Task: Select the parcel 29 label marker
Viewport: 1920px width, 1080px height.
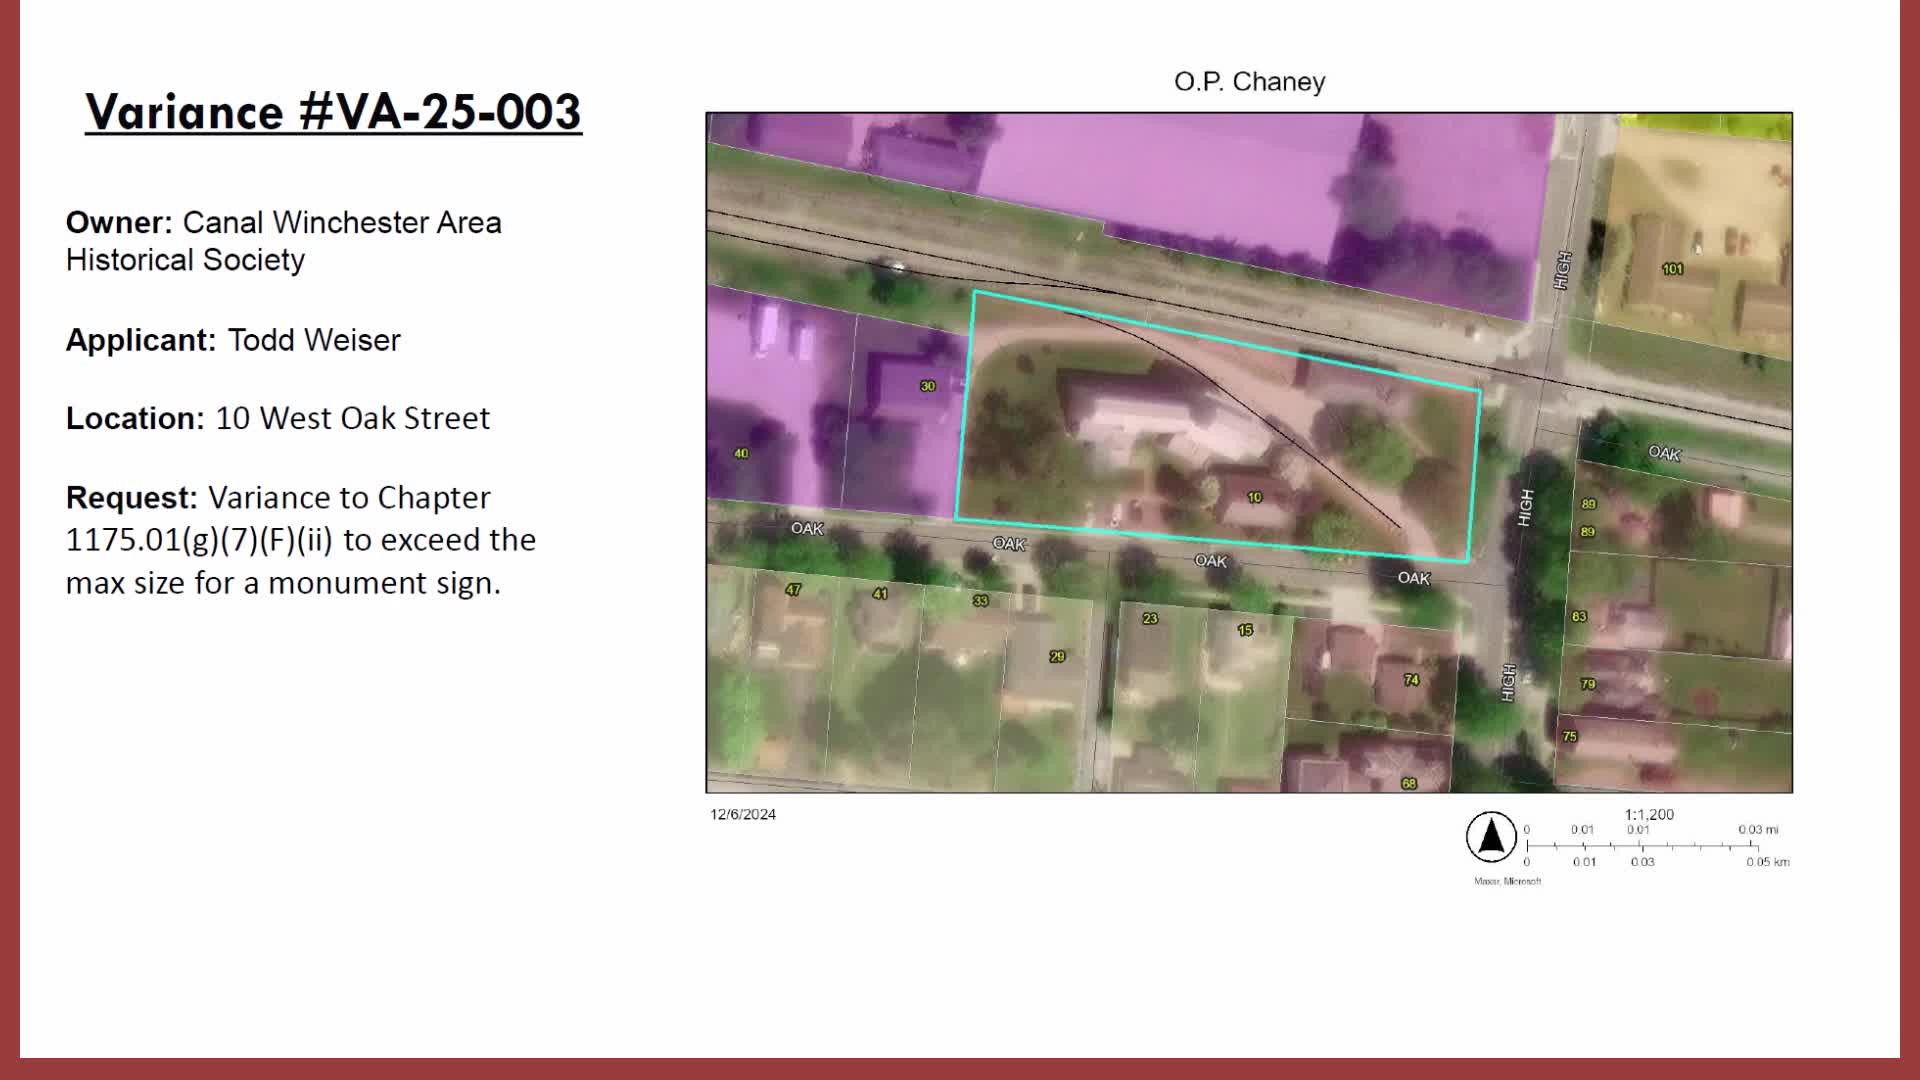Action: point(1057,657)
